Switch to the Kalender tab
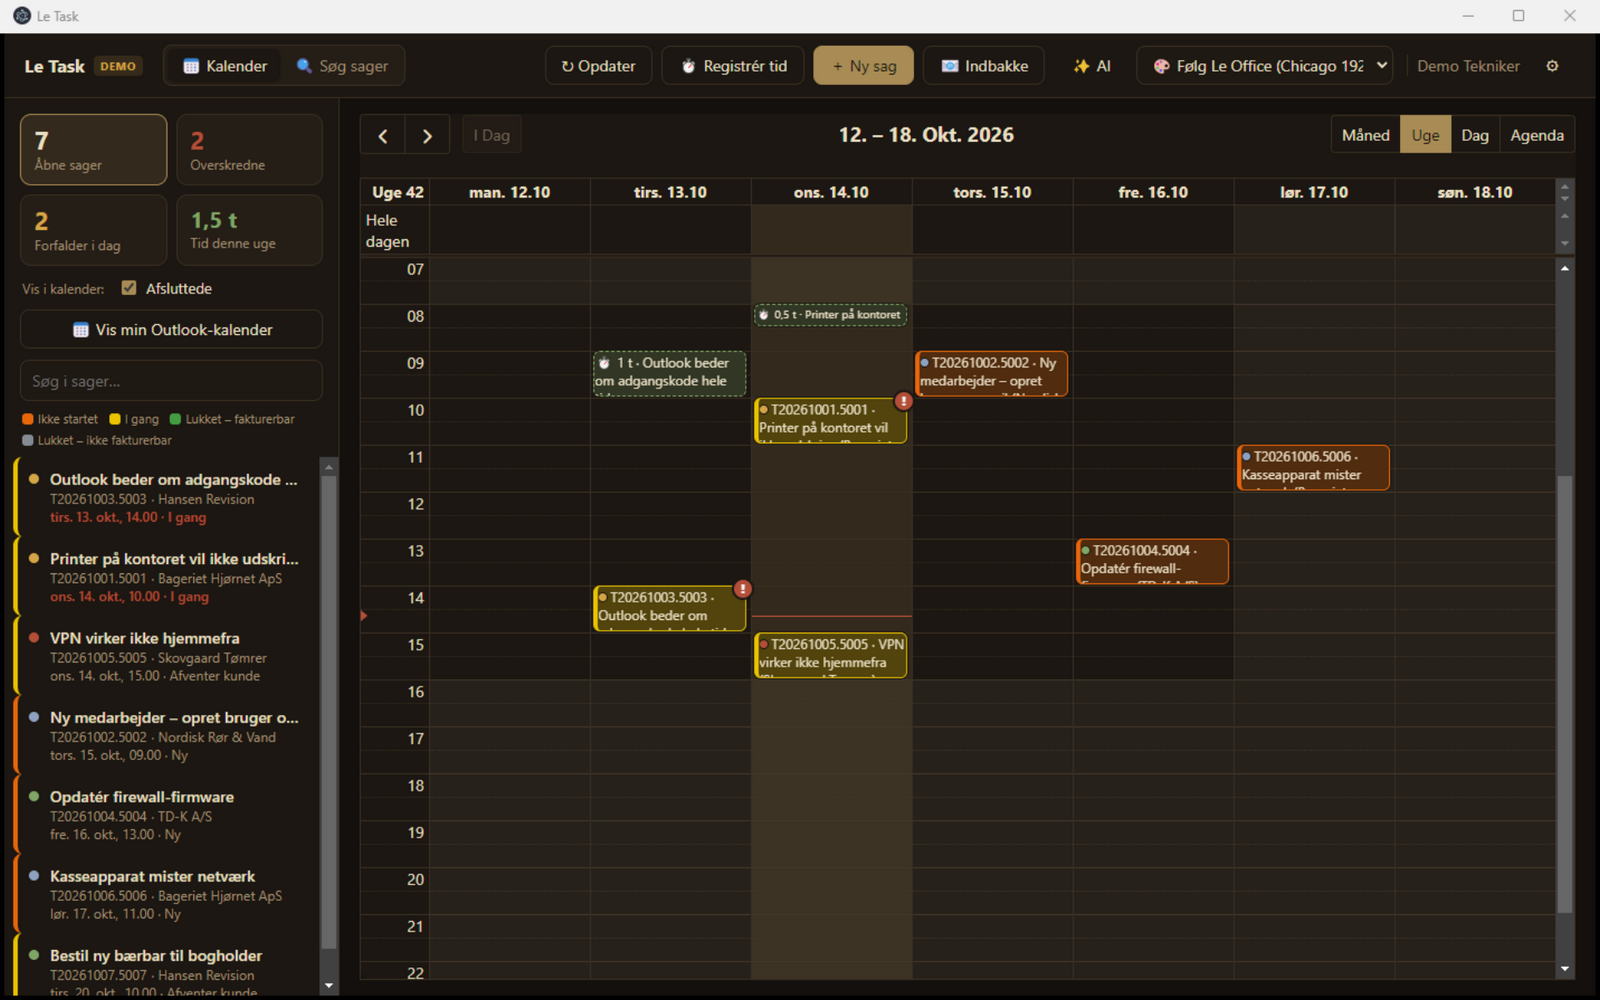Screen dimensions: 1600x1000 [x=225, y=66]
